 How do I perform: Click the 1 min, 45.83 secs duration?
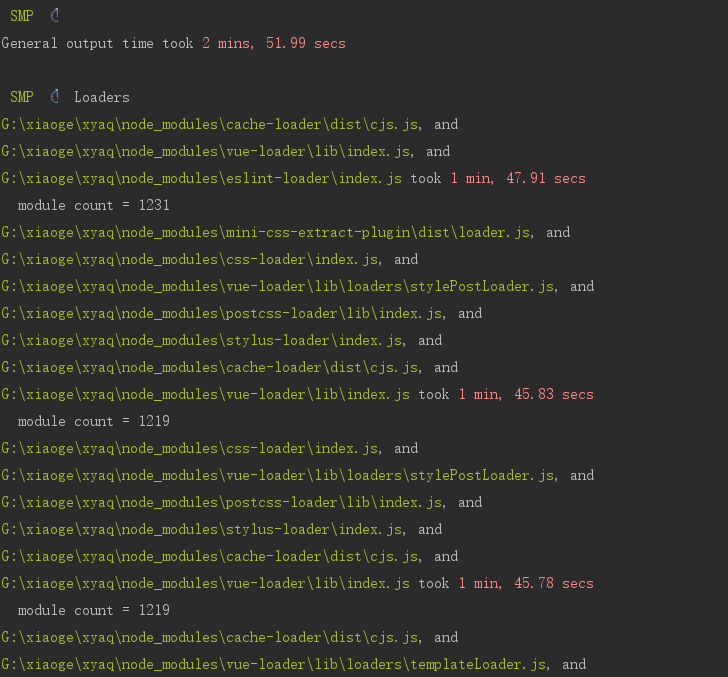(x=525, y=394)
